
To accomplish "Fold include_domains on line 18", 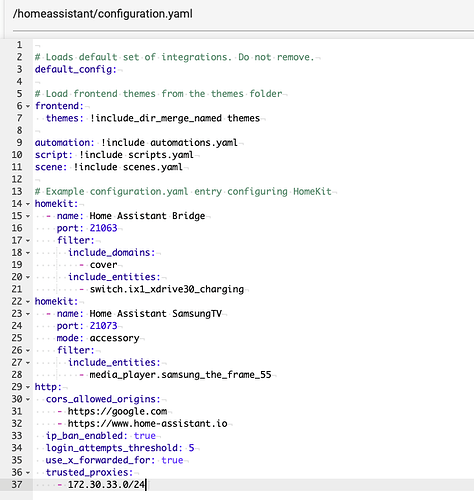I will pos(28,253).
